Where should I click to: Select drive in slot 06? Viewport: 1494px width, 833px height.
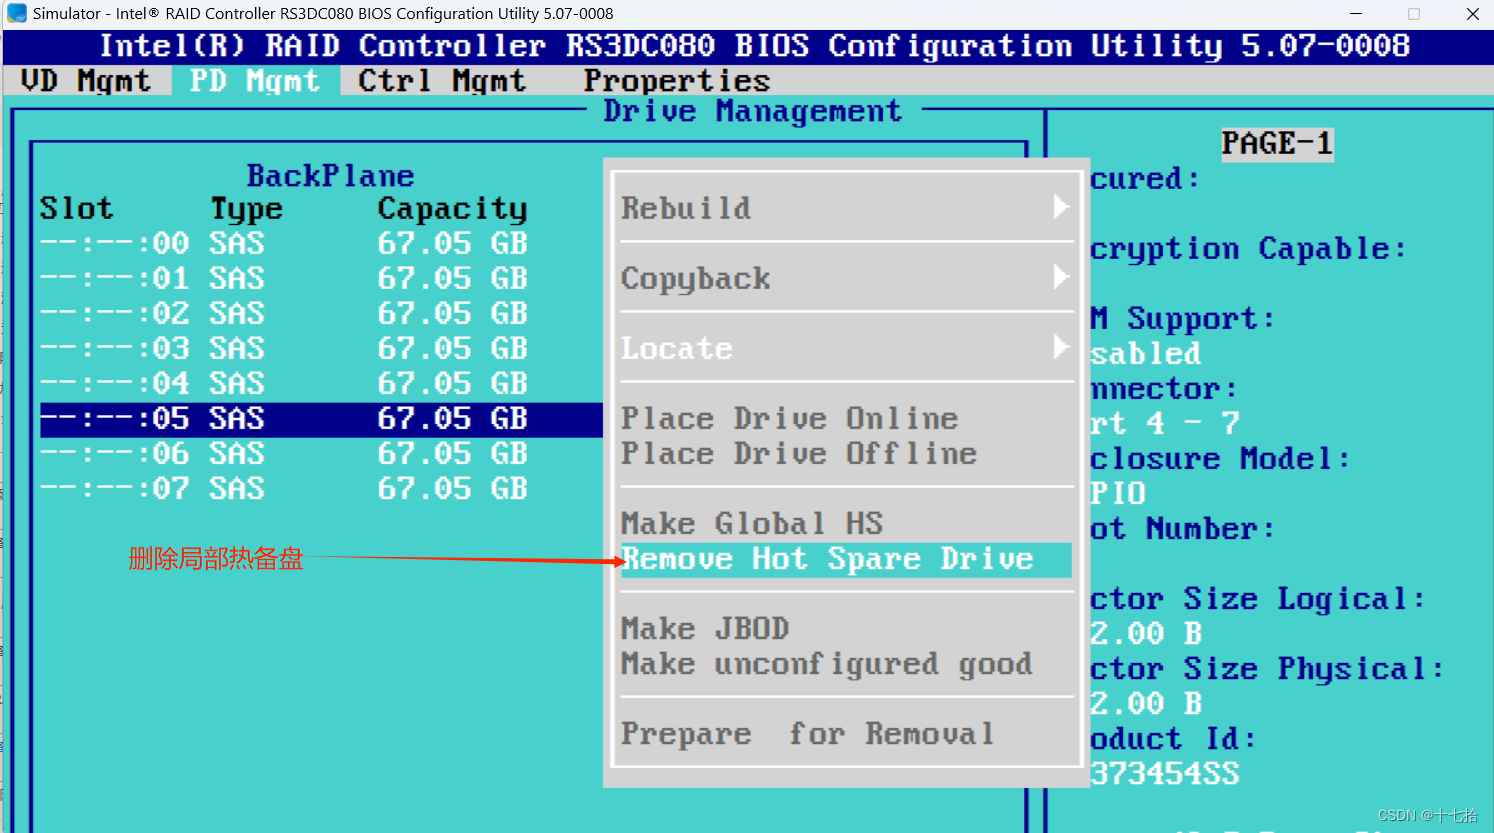tap(321, 453)
